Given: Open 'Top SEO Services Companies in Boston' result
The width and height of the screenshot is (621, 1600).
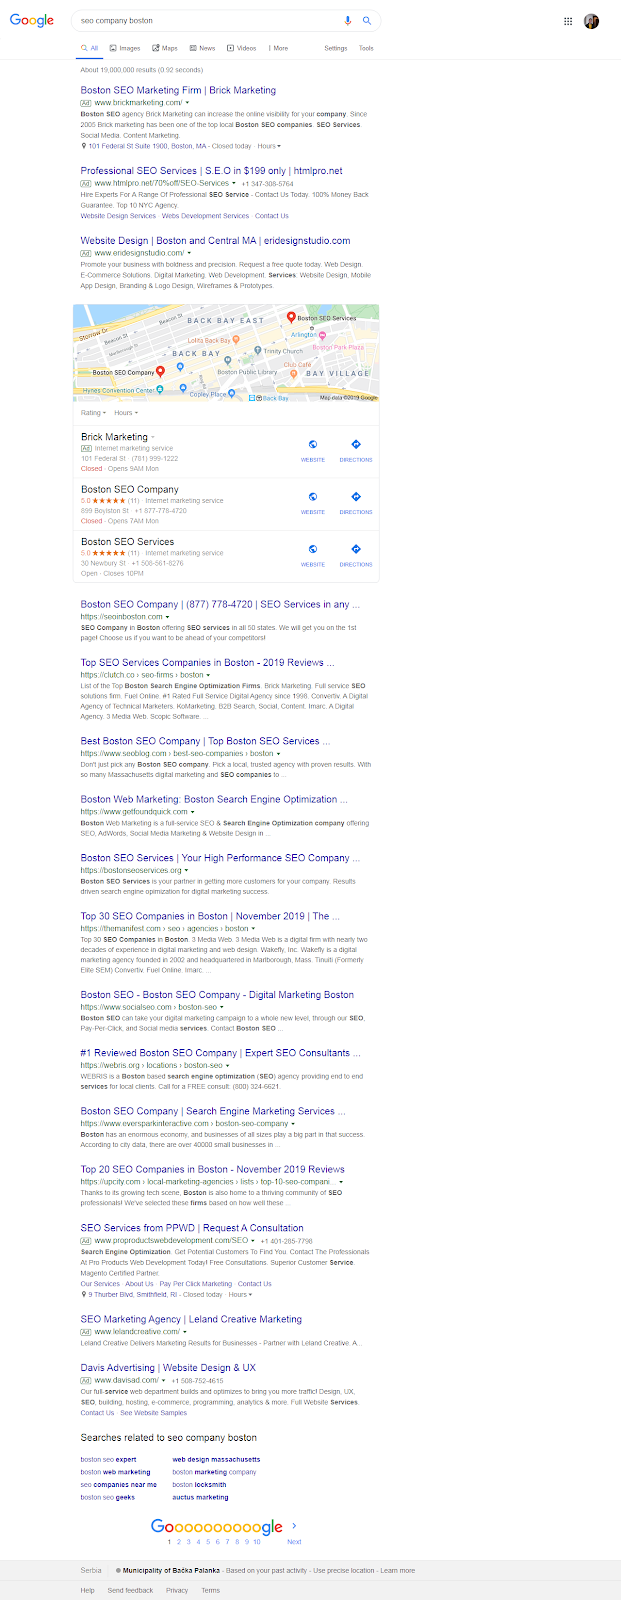Looking at the screenshot, I should [208, 663].
